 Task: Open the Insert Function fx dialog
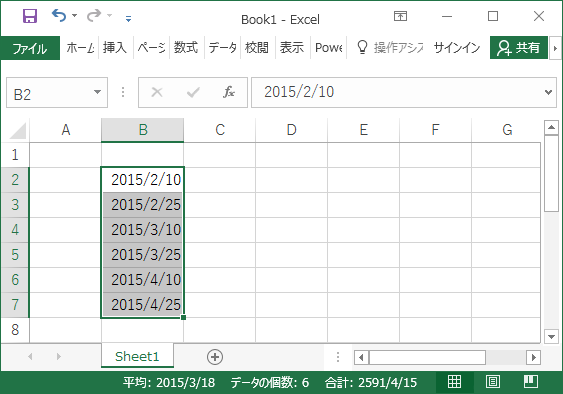point(228,92)
